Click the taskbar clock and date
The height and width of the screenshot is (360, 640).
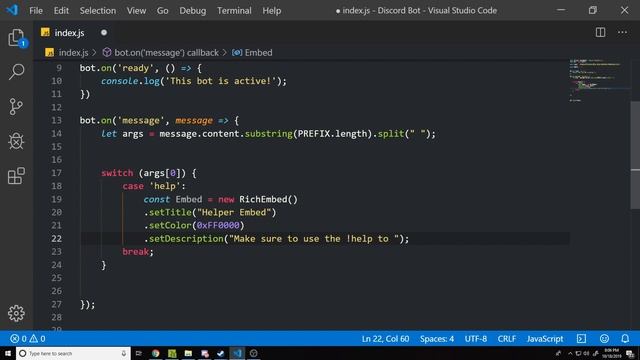pos(611,353)
